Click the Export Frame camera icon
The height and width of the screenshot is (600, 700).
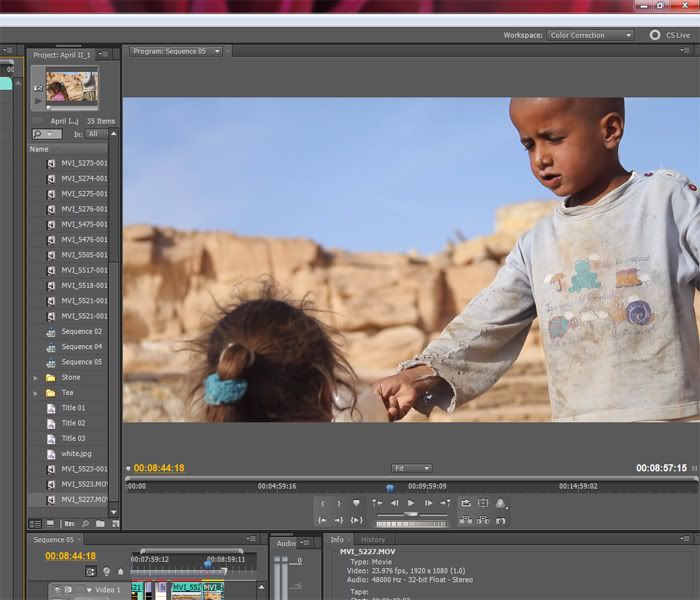(500, 520)
